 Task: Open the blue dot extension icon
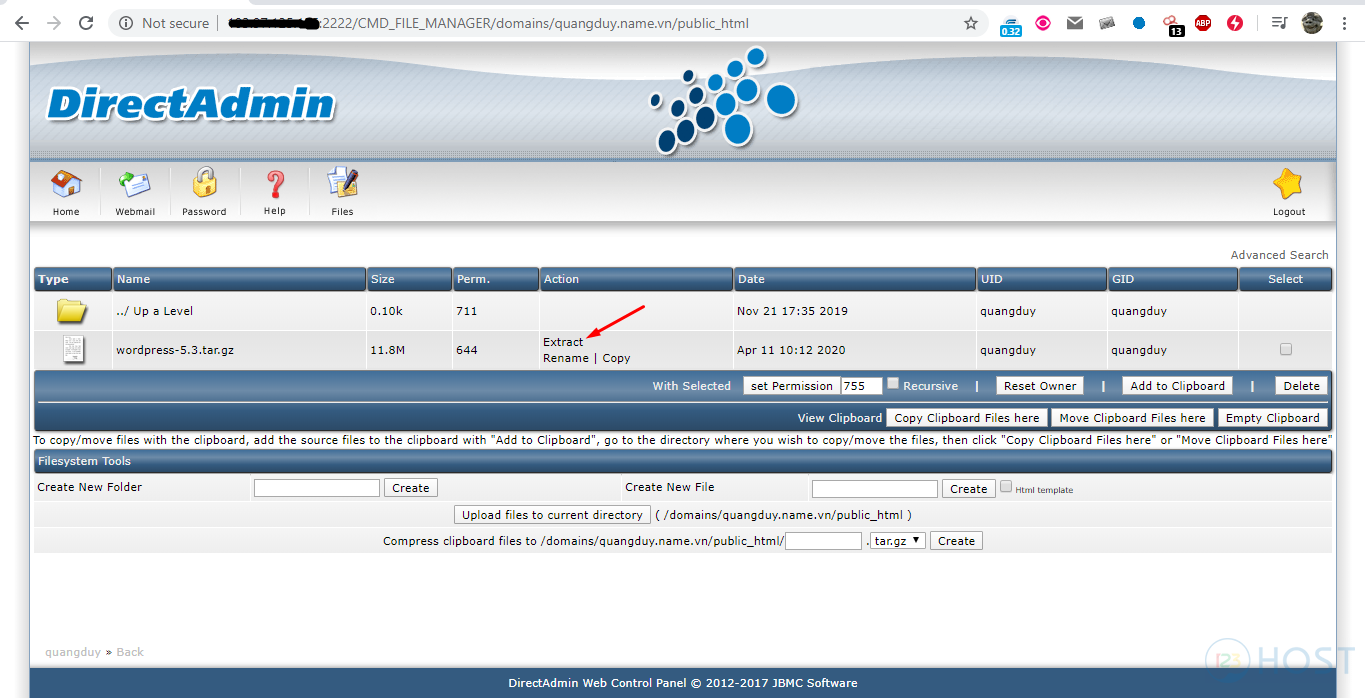[1139, 23]
